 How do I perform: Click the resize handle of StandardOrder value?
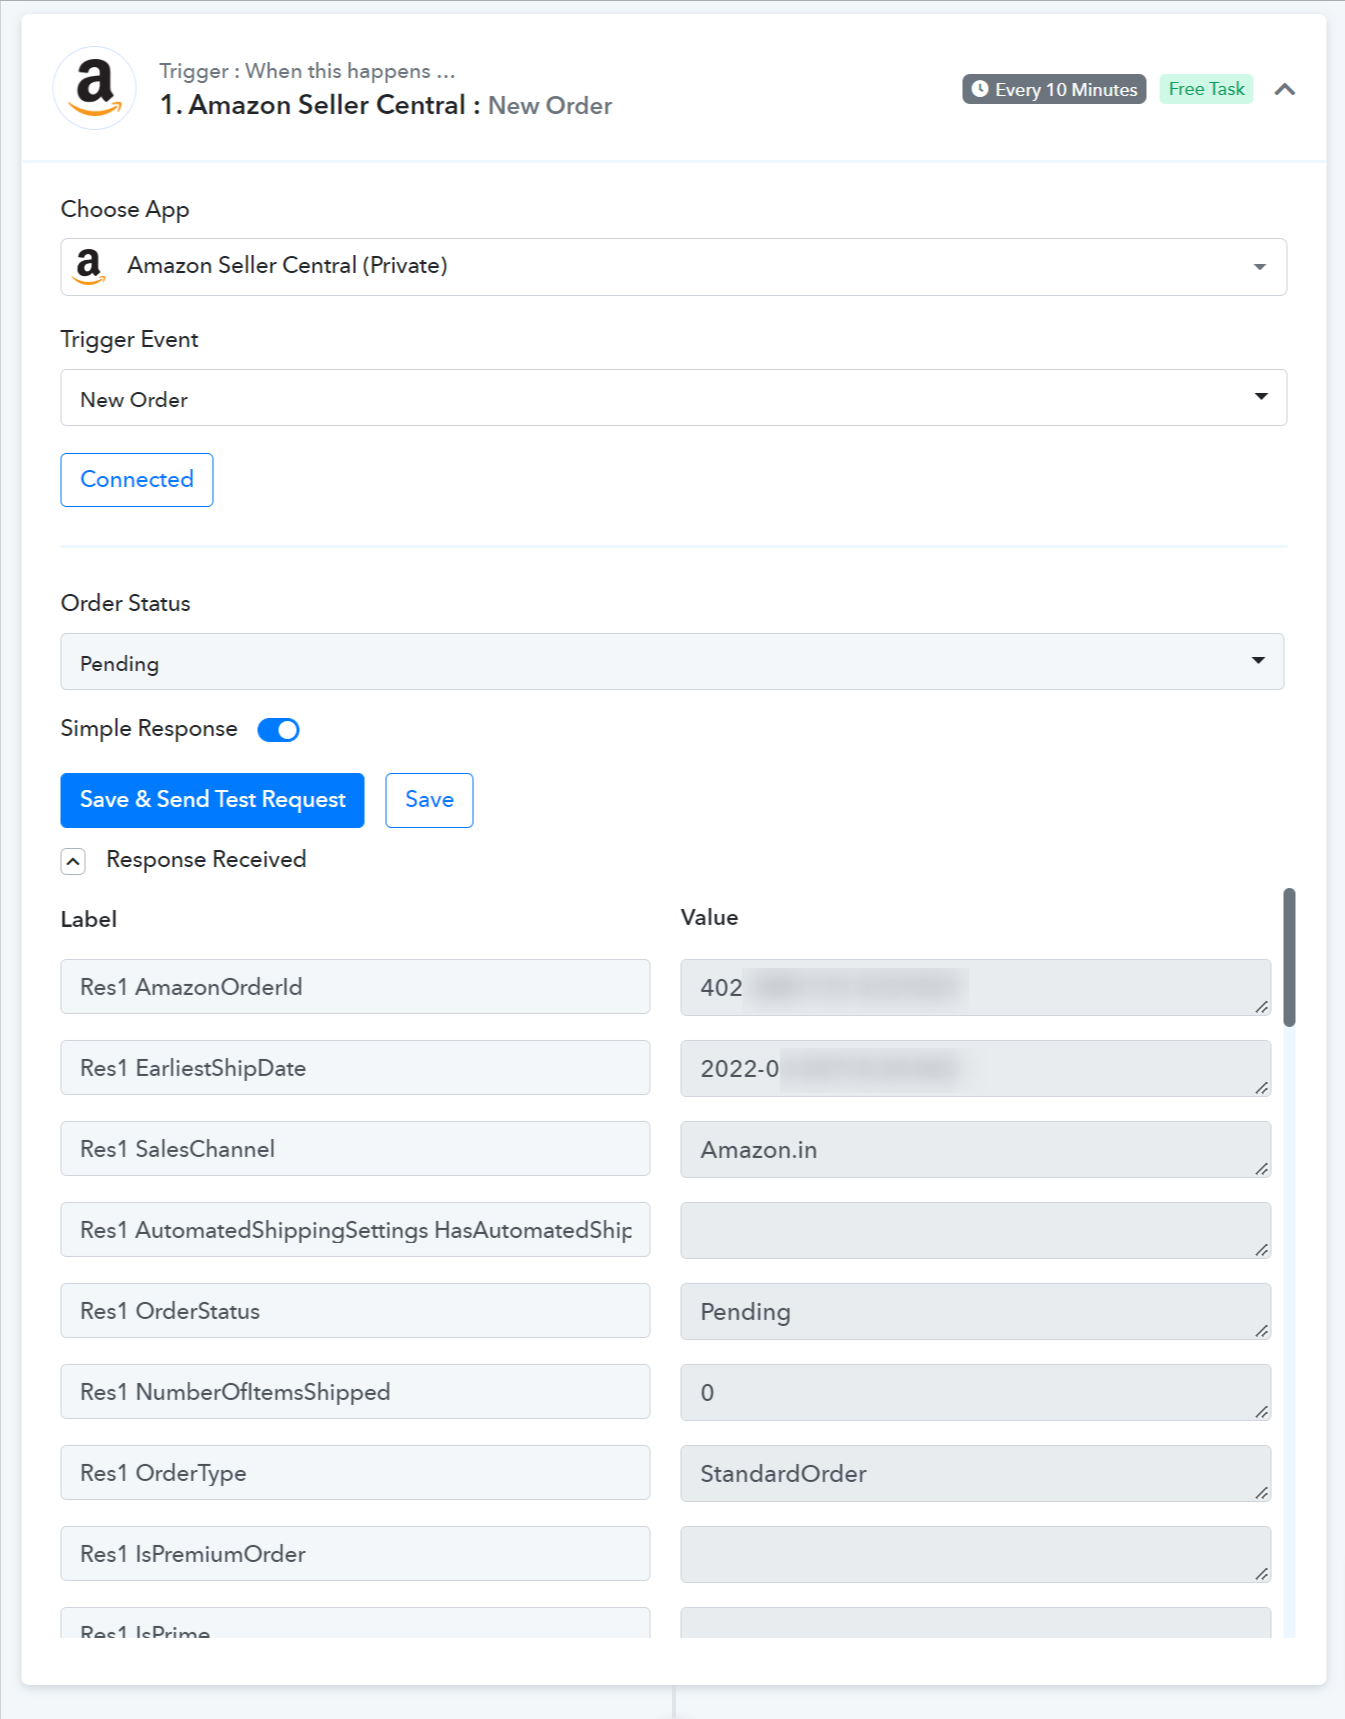coord(1262,1493)
